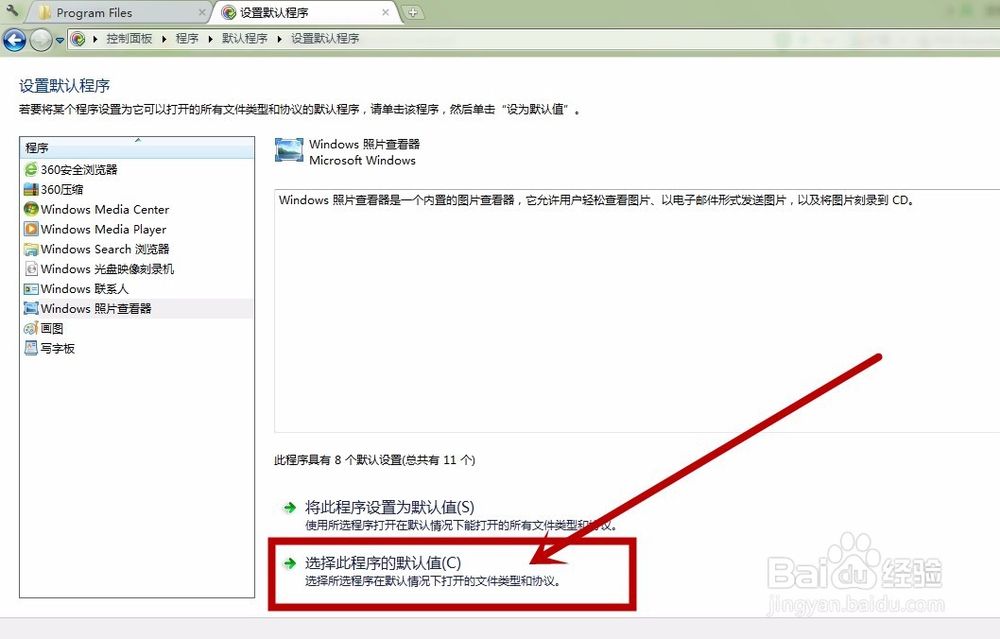Open recent pages dropdown next to Forward

click(59, 40)
